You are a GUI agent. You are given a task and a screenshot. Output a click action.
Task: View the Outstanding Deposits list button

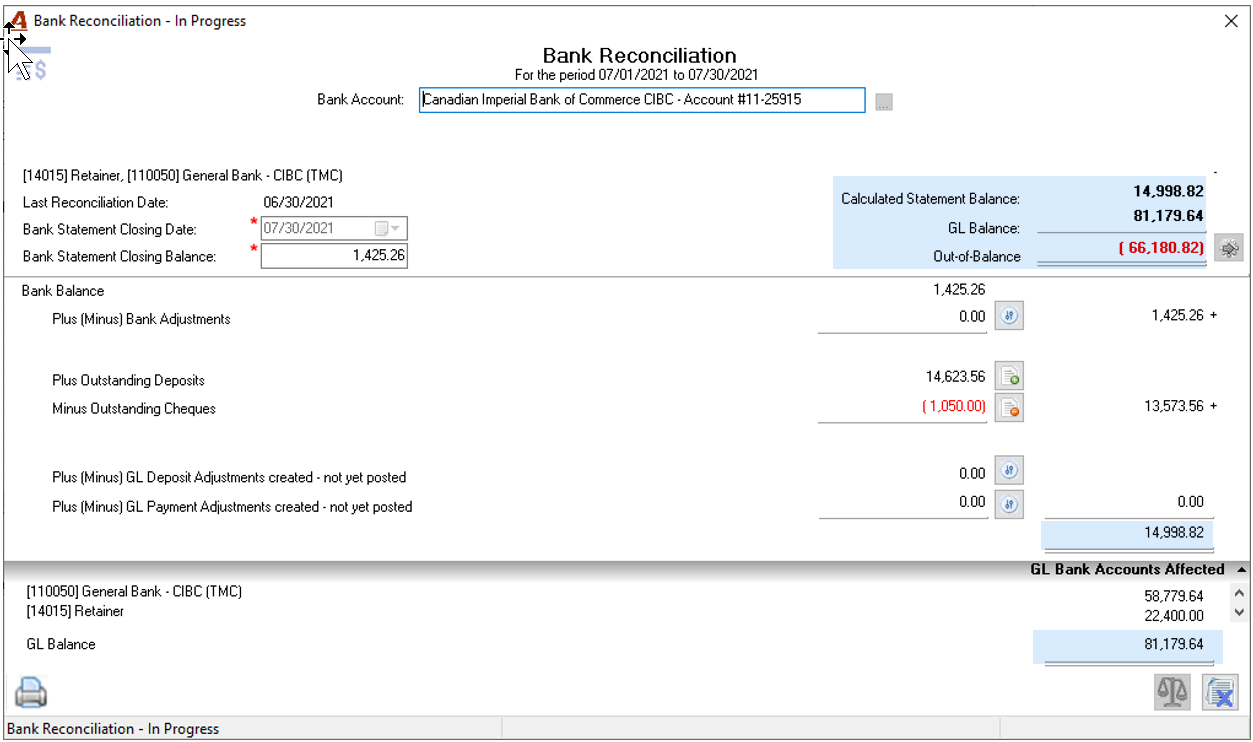1009,377
